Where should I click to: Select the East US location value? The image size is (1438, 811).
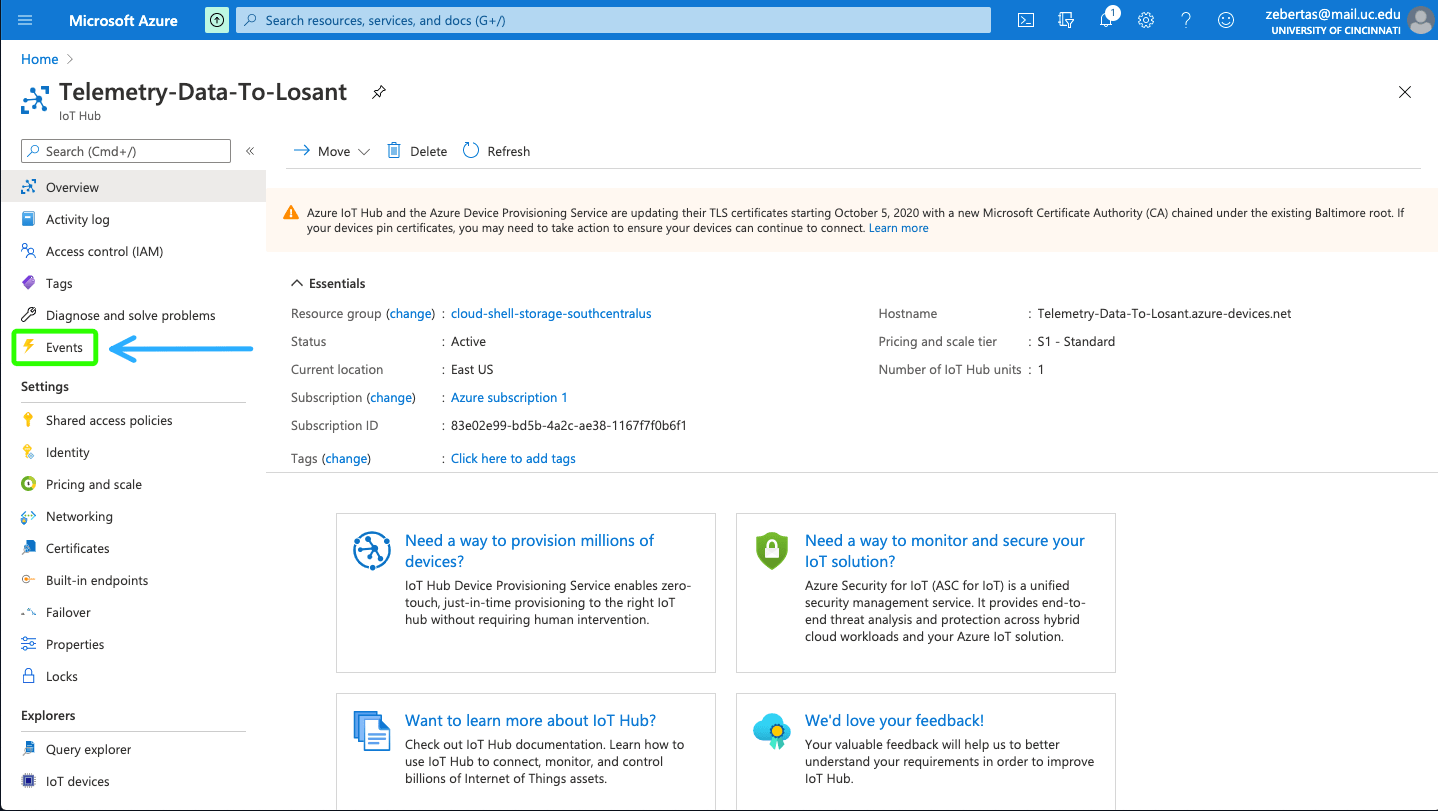click(x=472, y=369)
